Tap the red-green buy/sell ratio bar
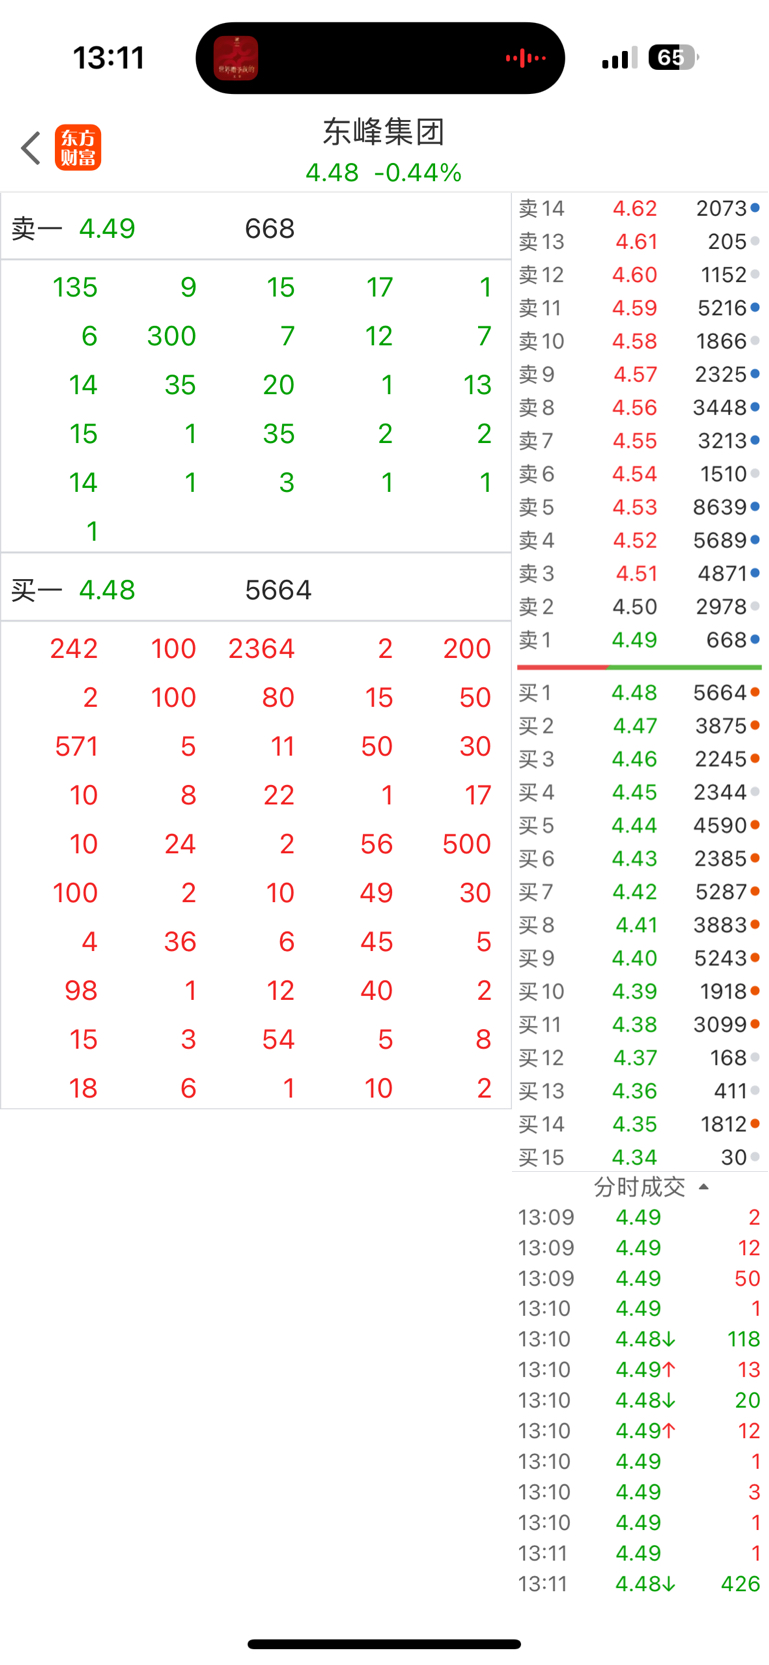Screen dimensions: 769x1665 (x=639, y=667)
